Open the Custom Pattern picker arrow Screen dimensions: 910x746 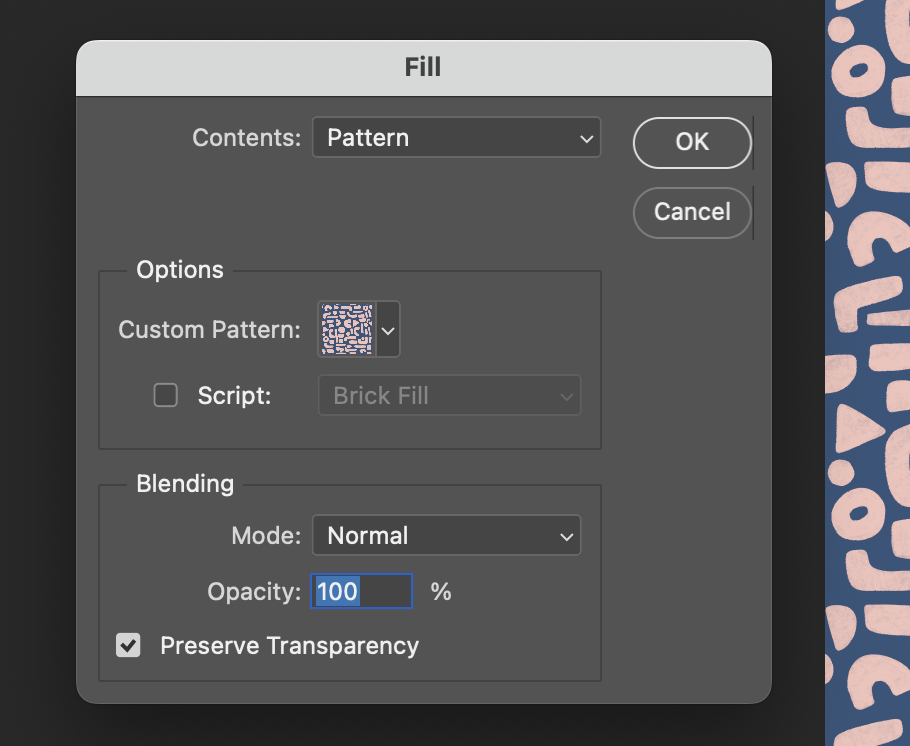[x=388, y=329]
